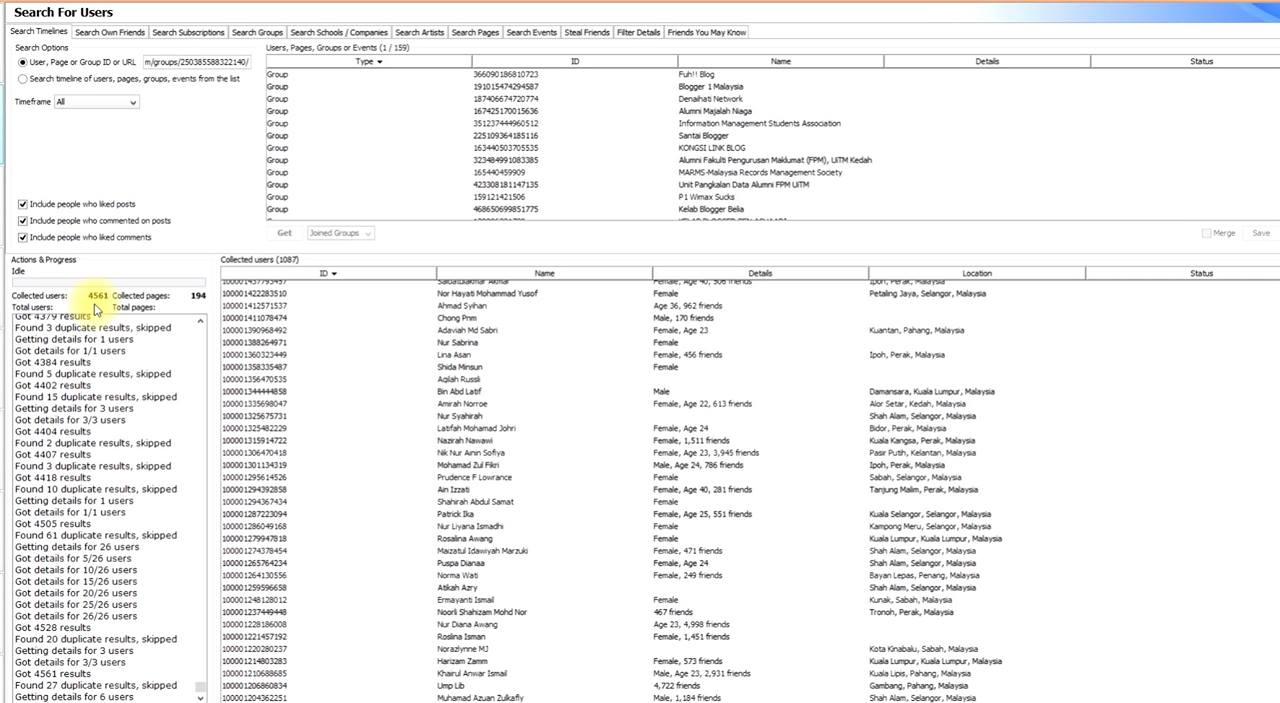Select user Ump Lib row

(750, 686)
